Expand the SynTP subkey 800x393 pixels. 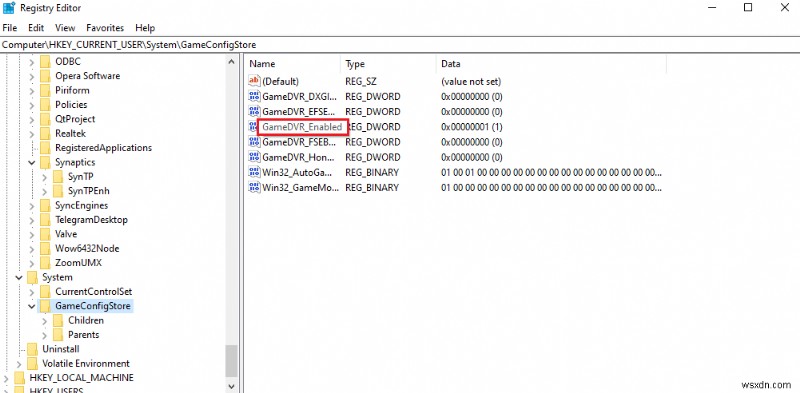[x=44, y=177]
